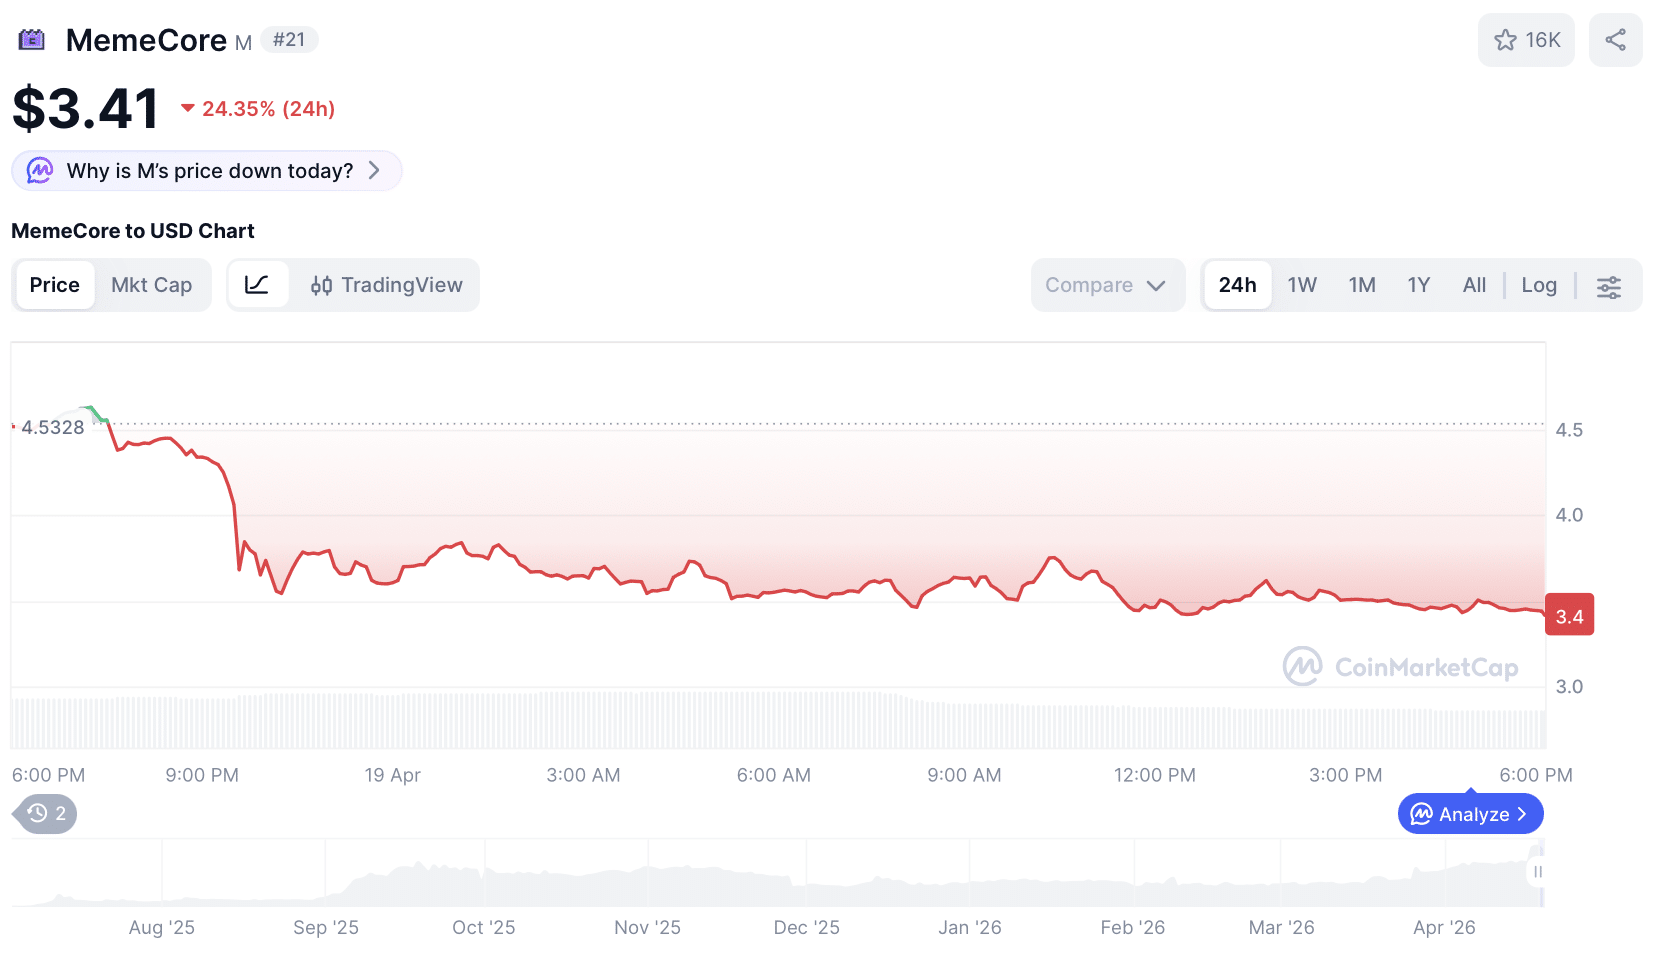
Task: Select the 1W time range tab
Action: (1302, 285)
